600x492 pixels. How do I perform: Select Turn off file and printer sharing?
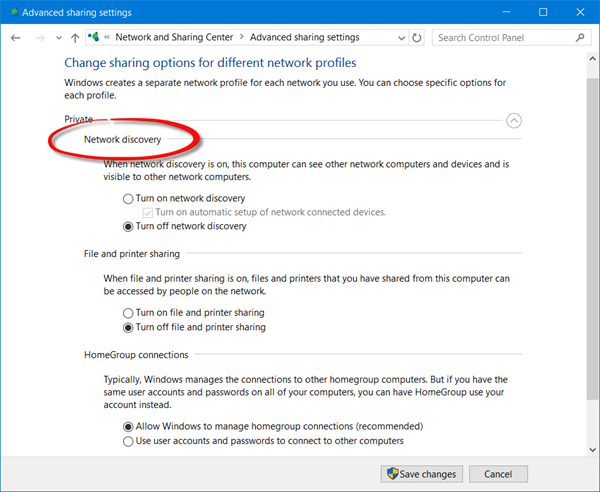[x=128, y=327]
